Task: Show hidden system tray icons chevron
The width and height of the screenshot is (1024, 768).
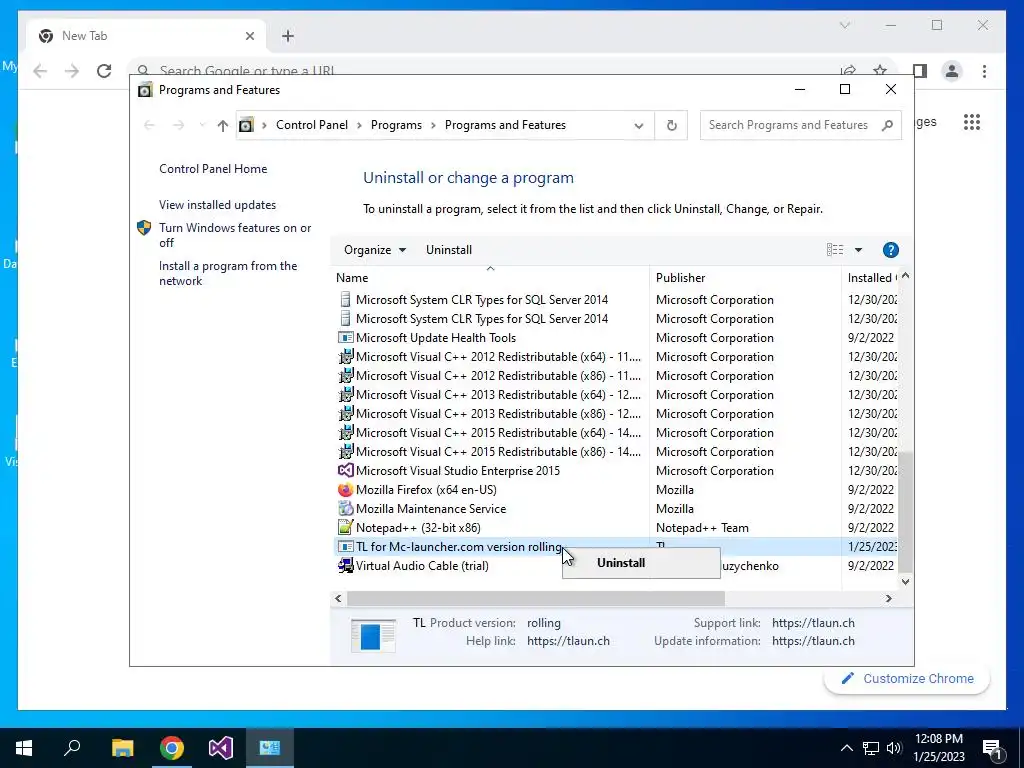Action: point(846,748)
